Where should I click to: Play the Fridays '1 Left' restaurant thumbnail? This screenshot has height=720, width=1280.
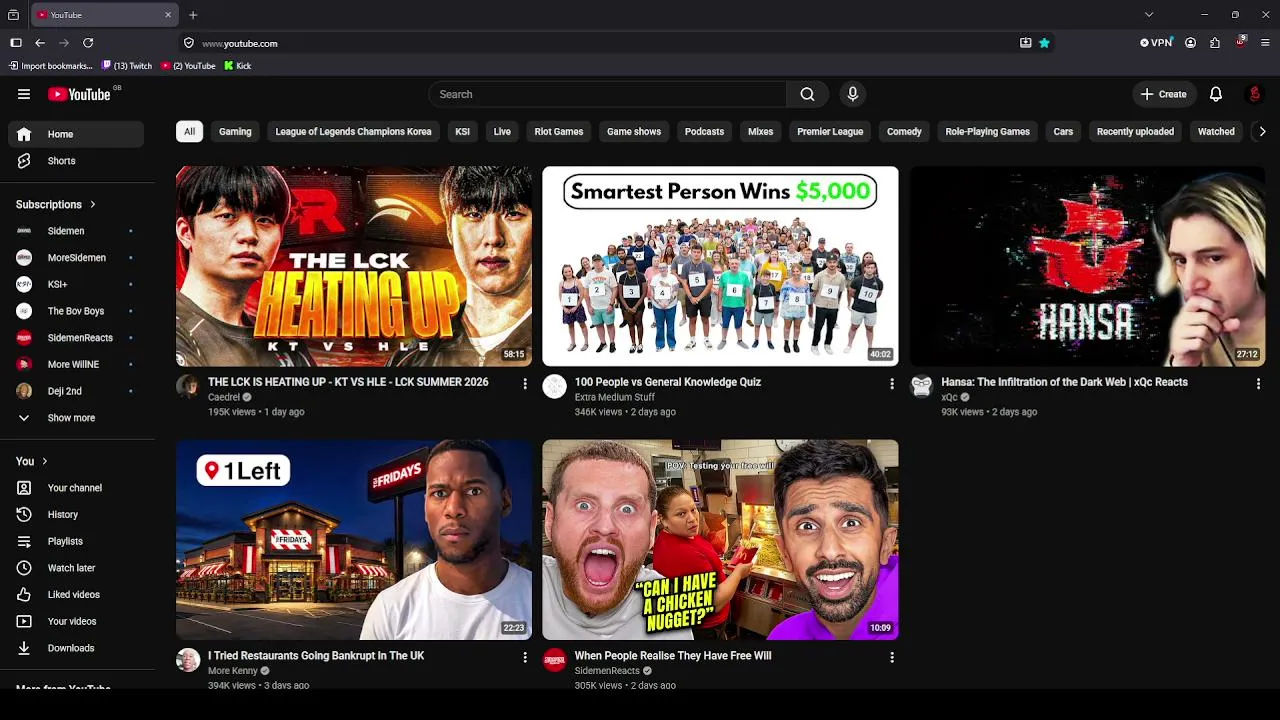(x=354, y=540)
